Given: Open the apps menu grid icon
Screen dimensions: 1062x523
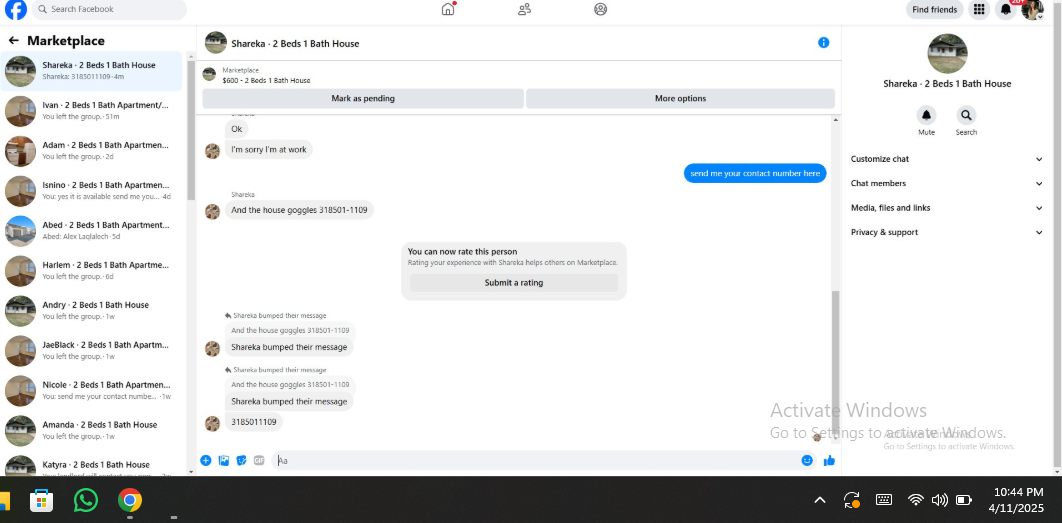Looking at the screenshot, I should [x=978, y=9].
